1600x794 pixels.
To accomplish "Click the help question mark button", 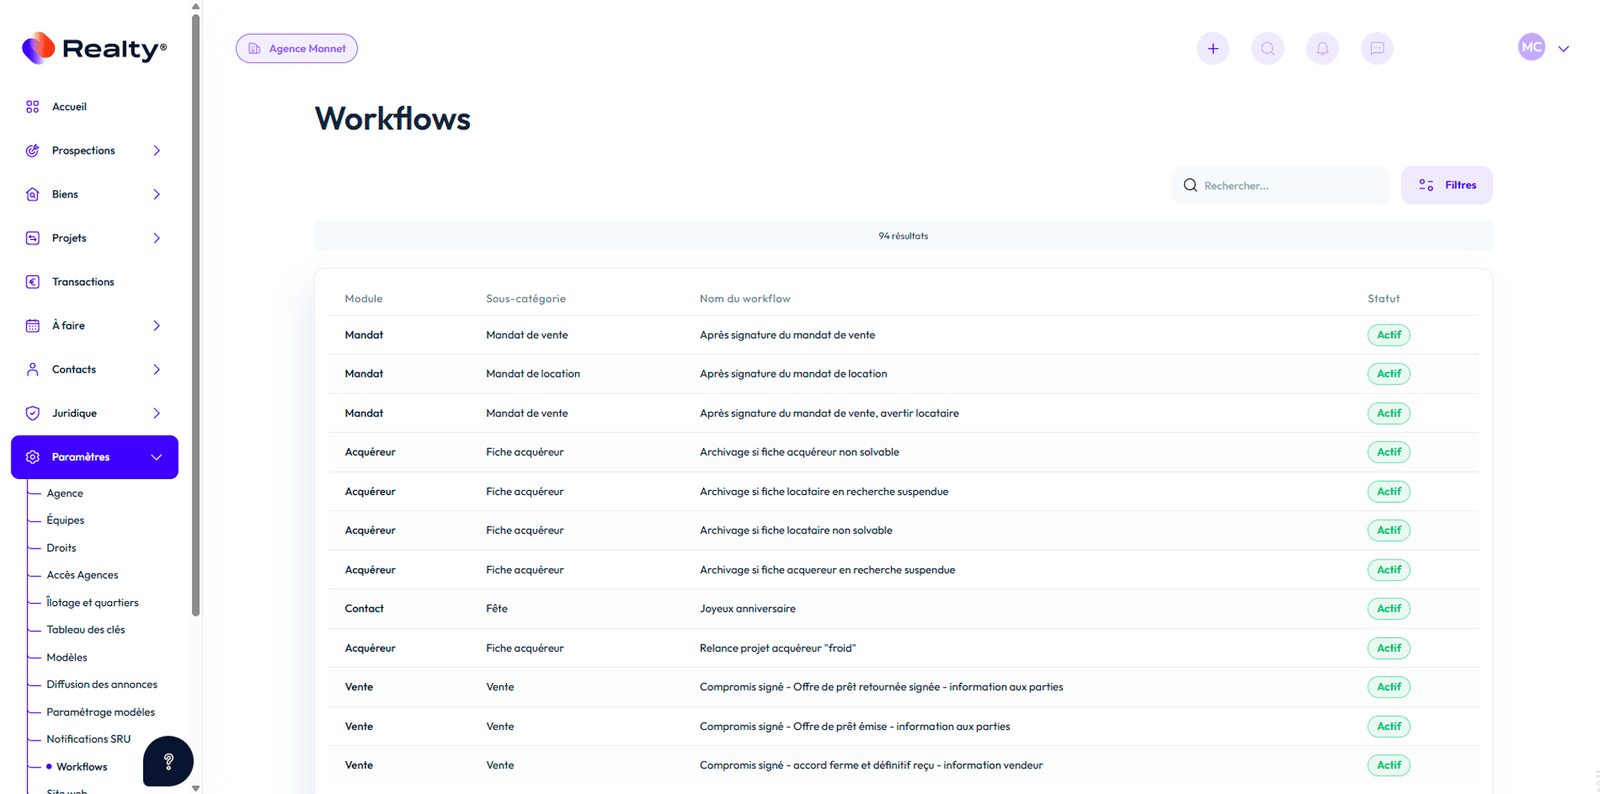I will point(168,761).
